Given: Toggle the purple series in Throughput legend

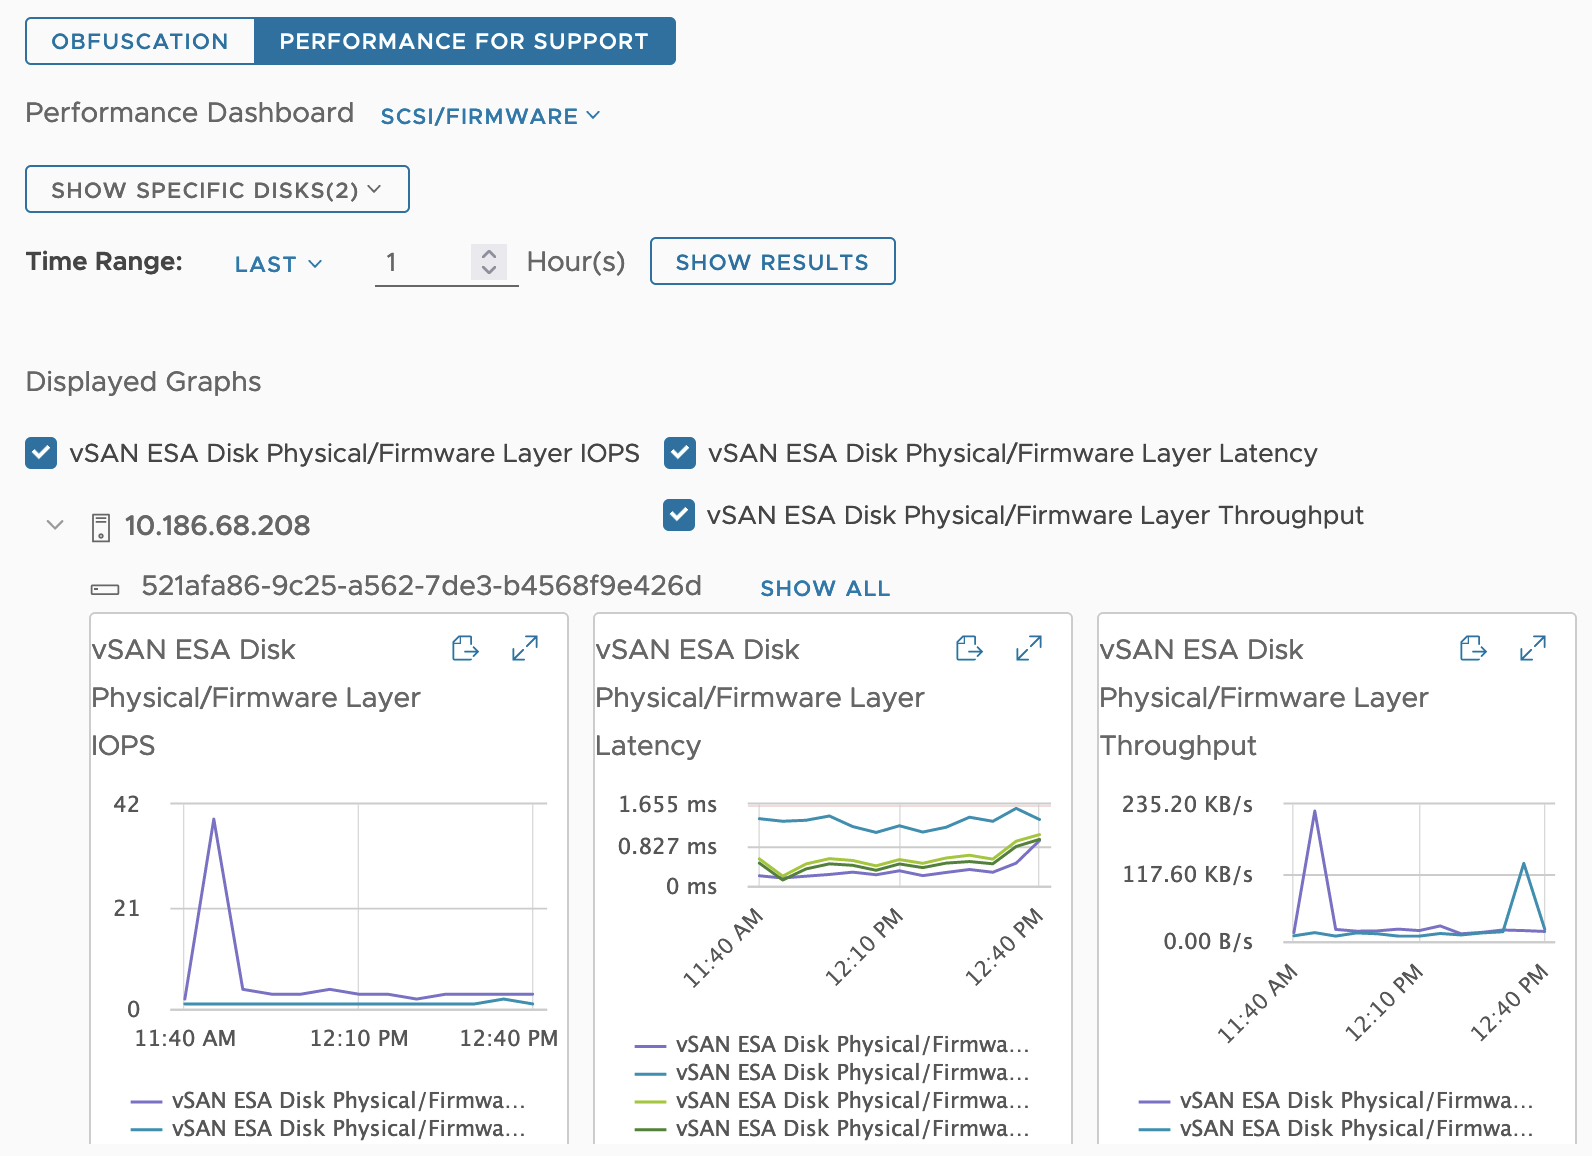Looking at the screenshot, I should [1336, 1100].
